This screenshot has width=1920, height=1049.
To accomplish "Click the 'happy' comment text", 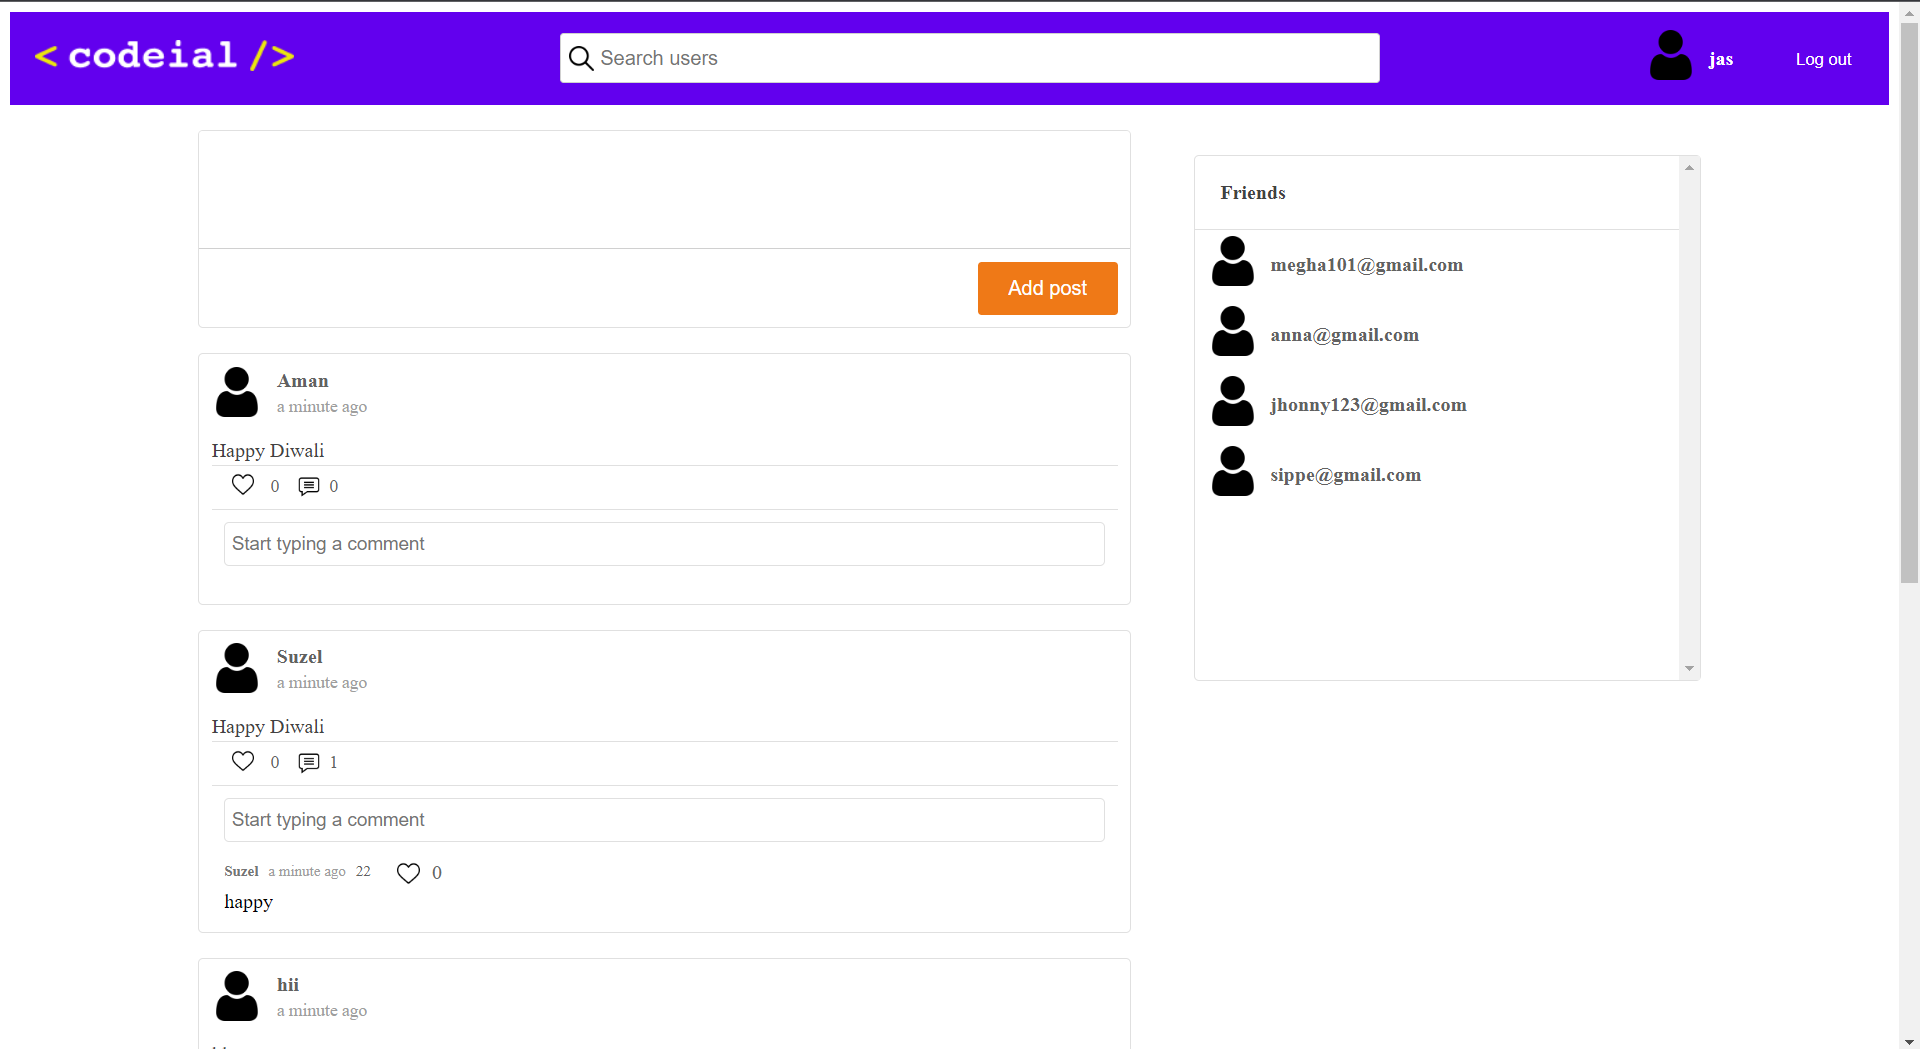I will point(248,902).
